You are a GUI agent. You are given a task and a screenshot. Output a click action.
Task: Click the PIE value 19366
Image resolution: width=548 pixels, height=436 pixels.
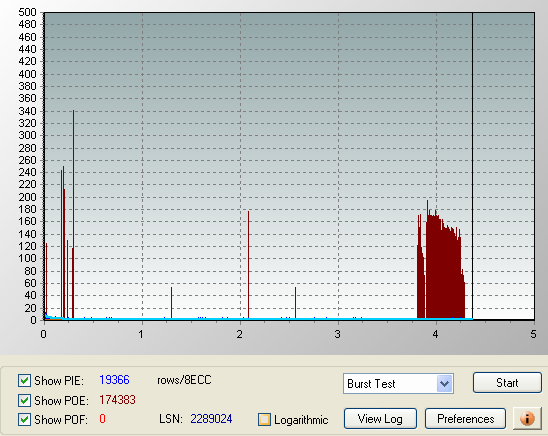tap(114, 380)
